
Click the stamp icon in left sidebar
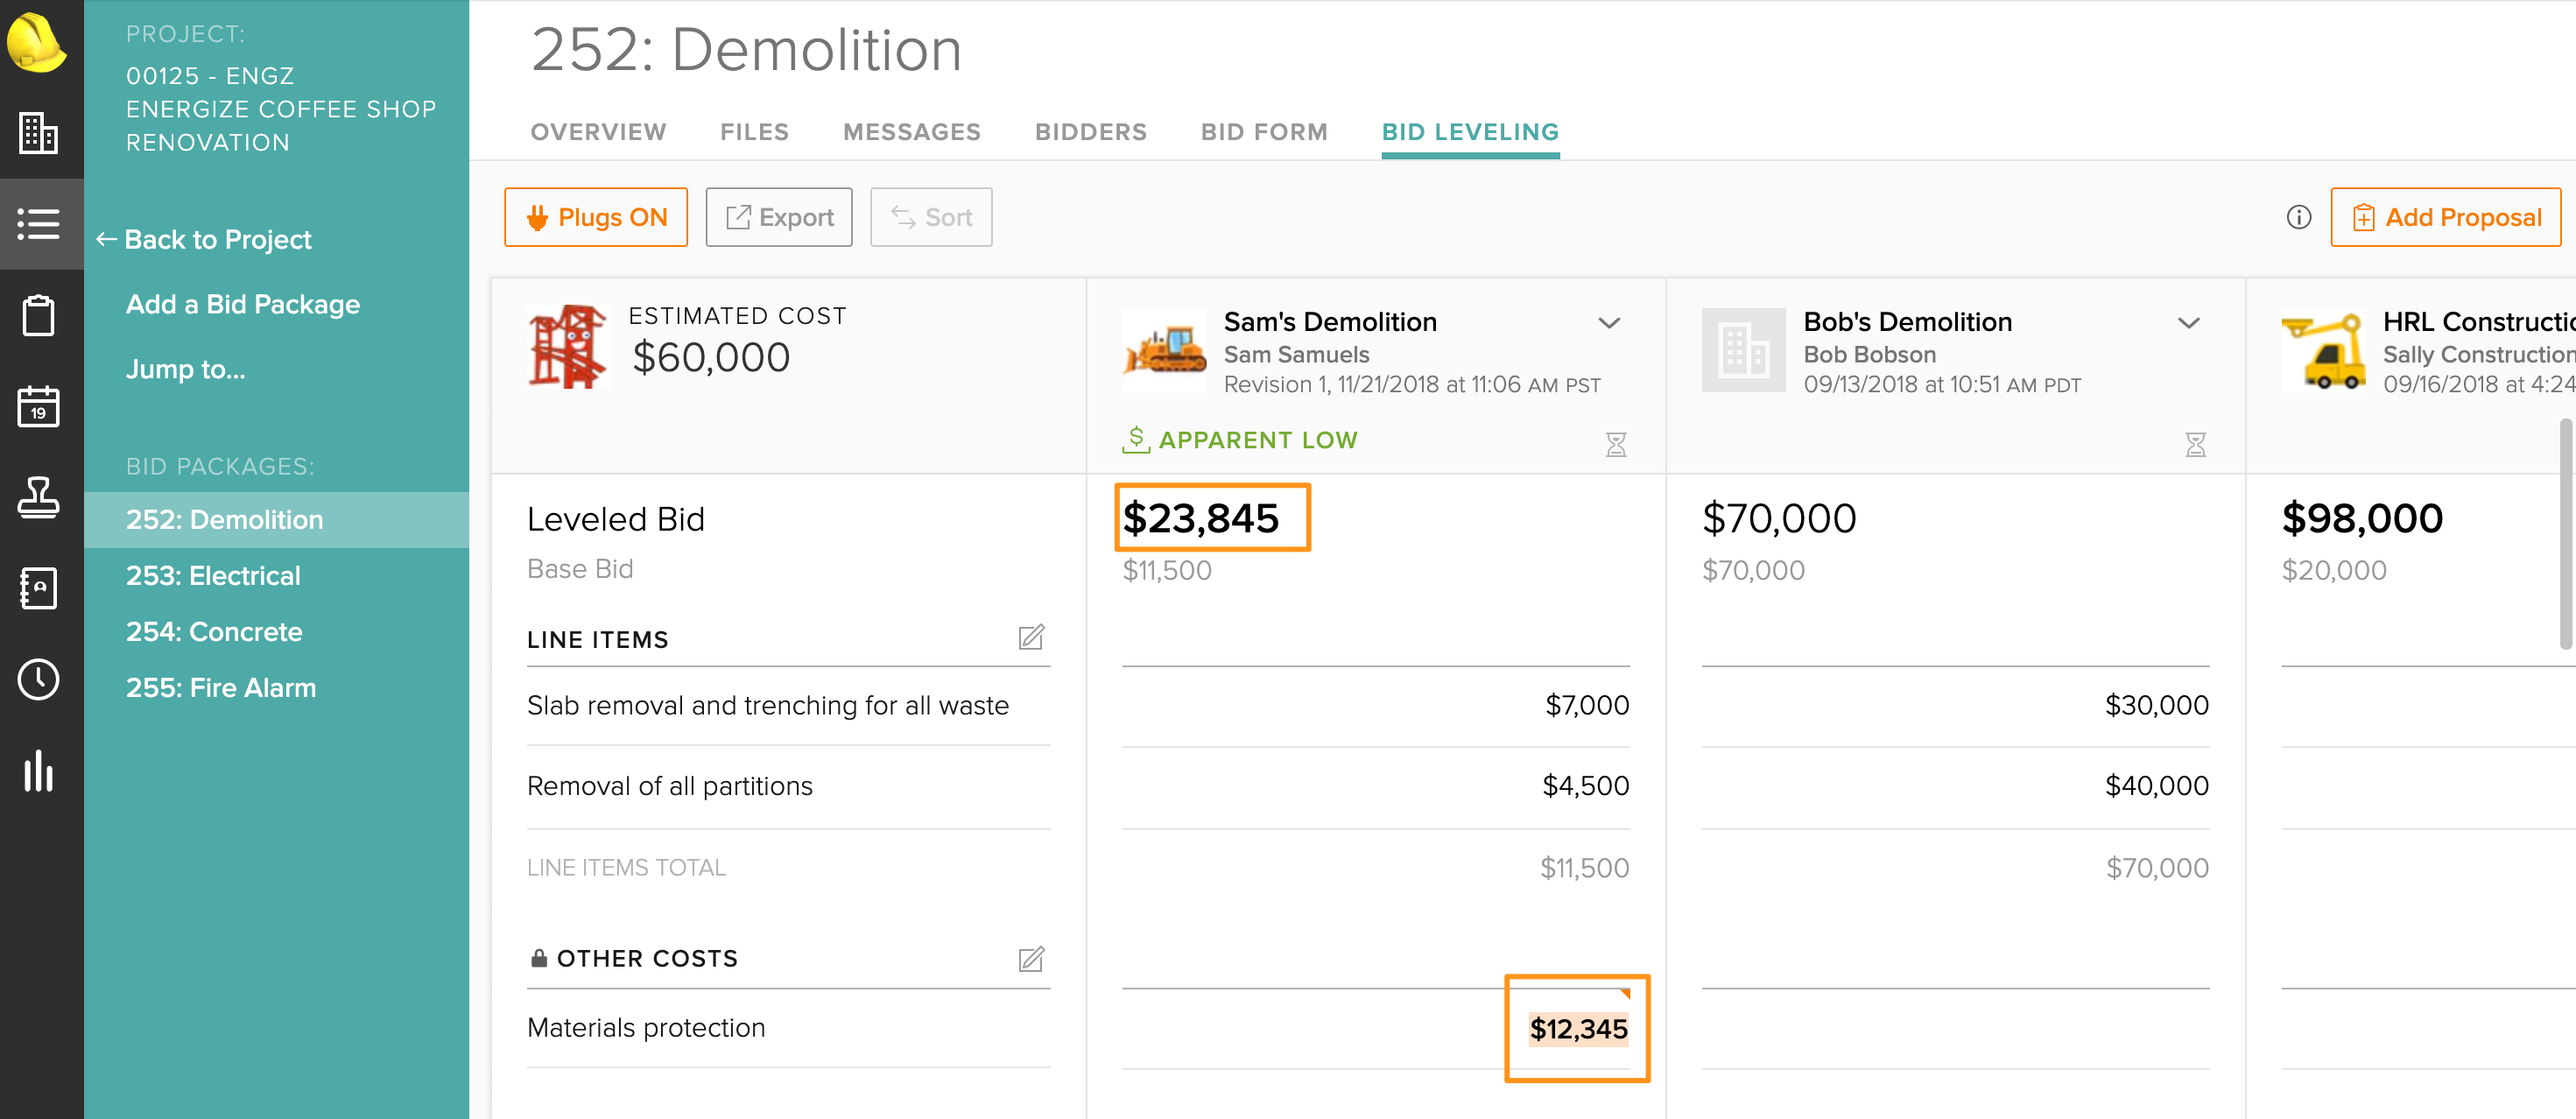pos(38,497)
